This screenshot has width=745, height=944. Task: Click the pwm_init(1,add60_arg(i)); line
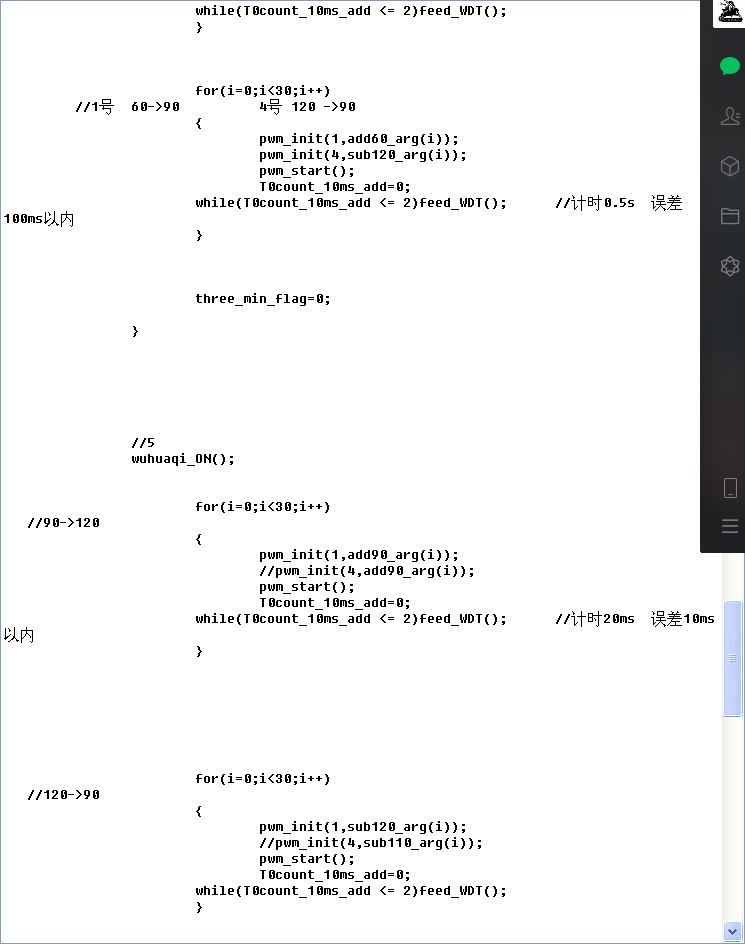click(x=359, y=139)
